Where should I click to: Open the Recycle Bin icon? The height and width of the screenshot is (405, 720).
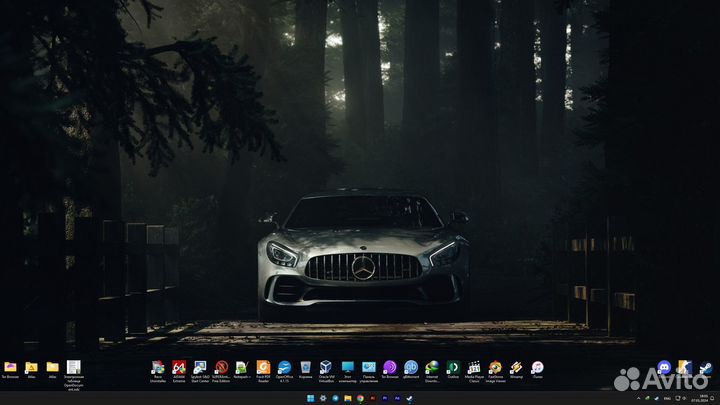(305, 368)
